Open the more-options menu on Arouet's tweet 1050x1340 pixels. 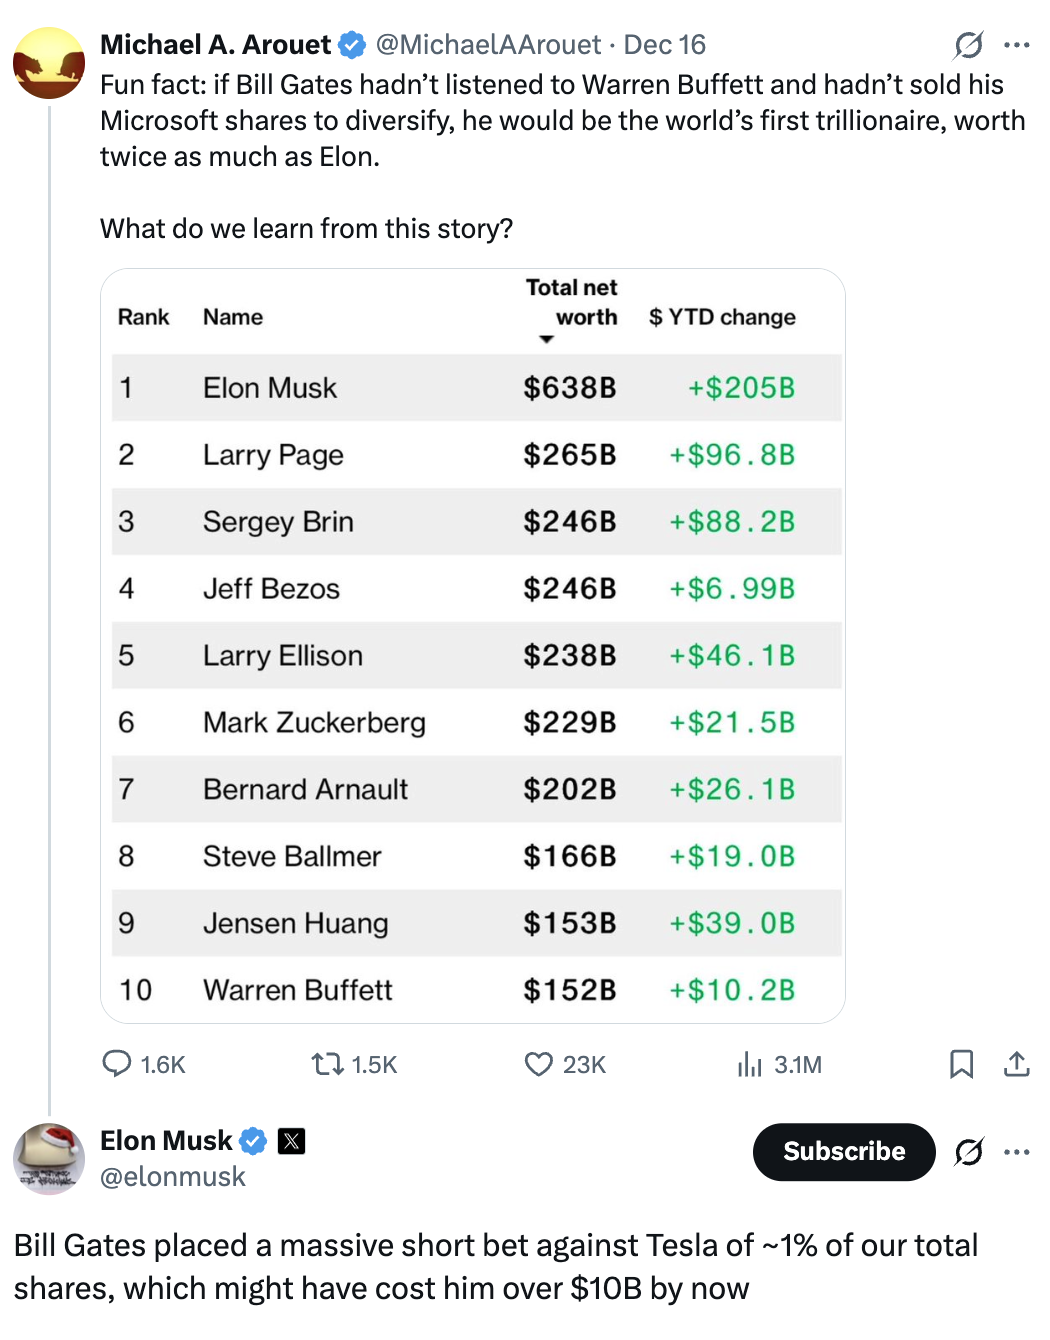(1016, 45)
